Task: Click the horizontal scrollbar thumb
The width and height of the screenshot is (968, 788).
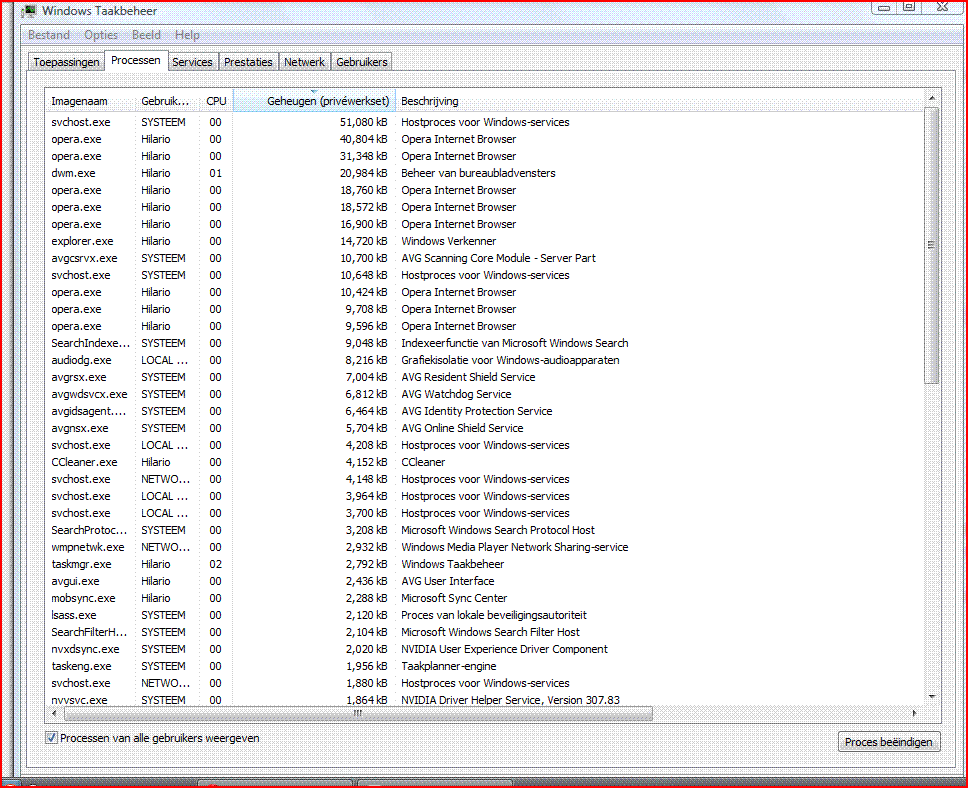Action: 358,713
